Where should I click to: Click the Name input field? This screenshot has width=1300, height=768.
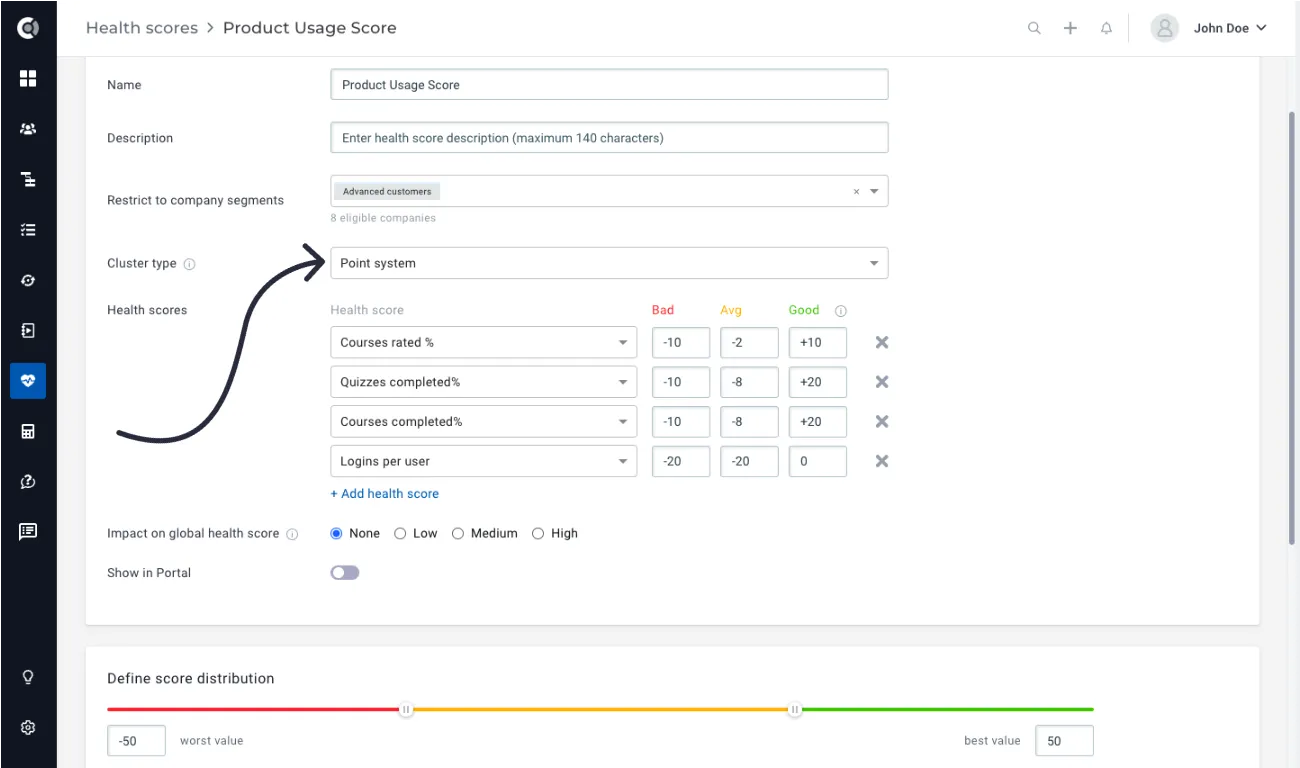tap(609, 84)
